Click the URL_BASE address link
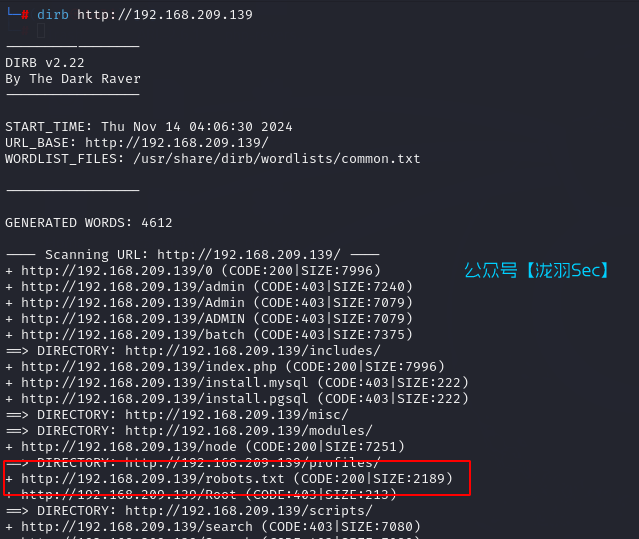The height and width of the screenshot is (539, 639). [x=177, y=143]
